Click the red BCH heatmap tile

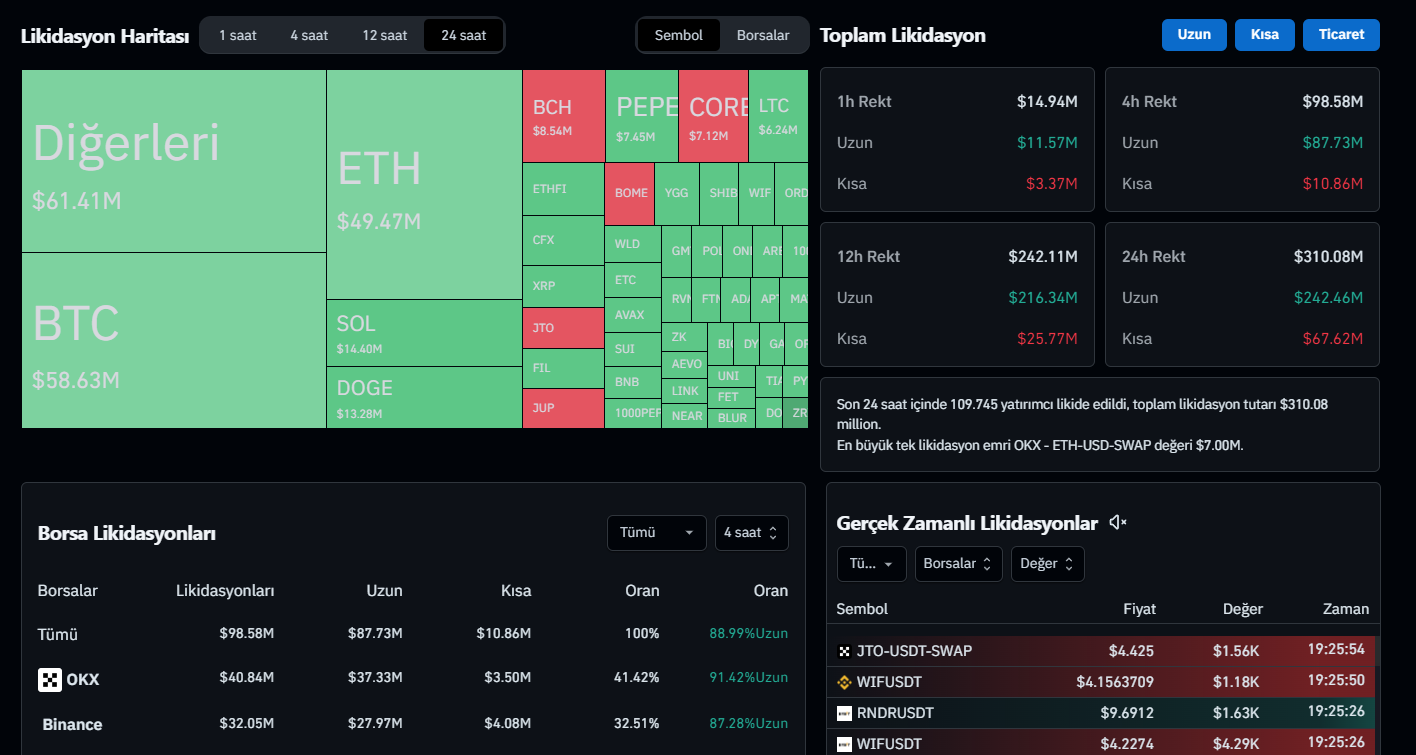(563, 116)
